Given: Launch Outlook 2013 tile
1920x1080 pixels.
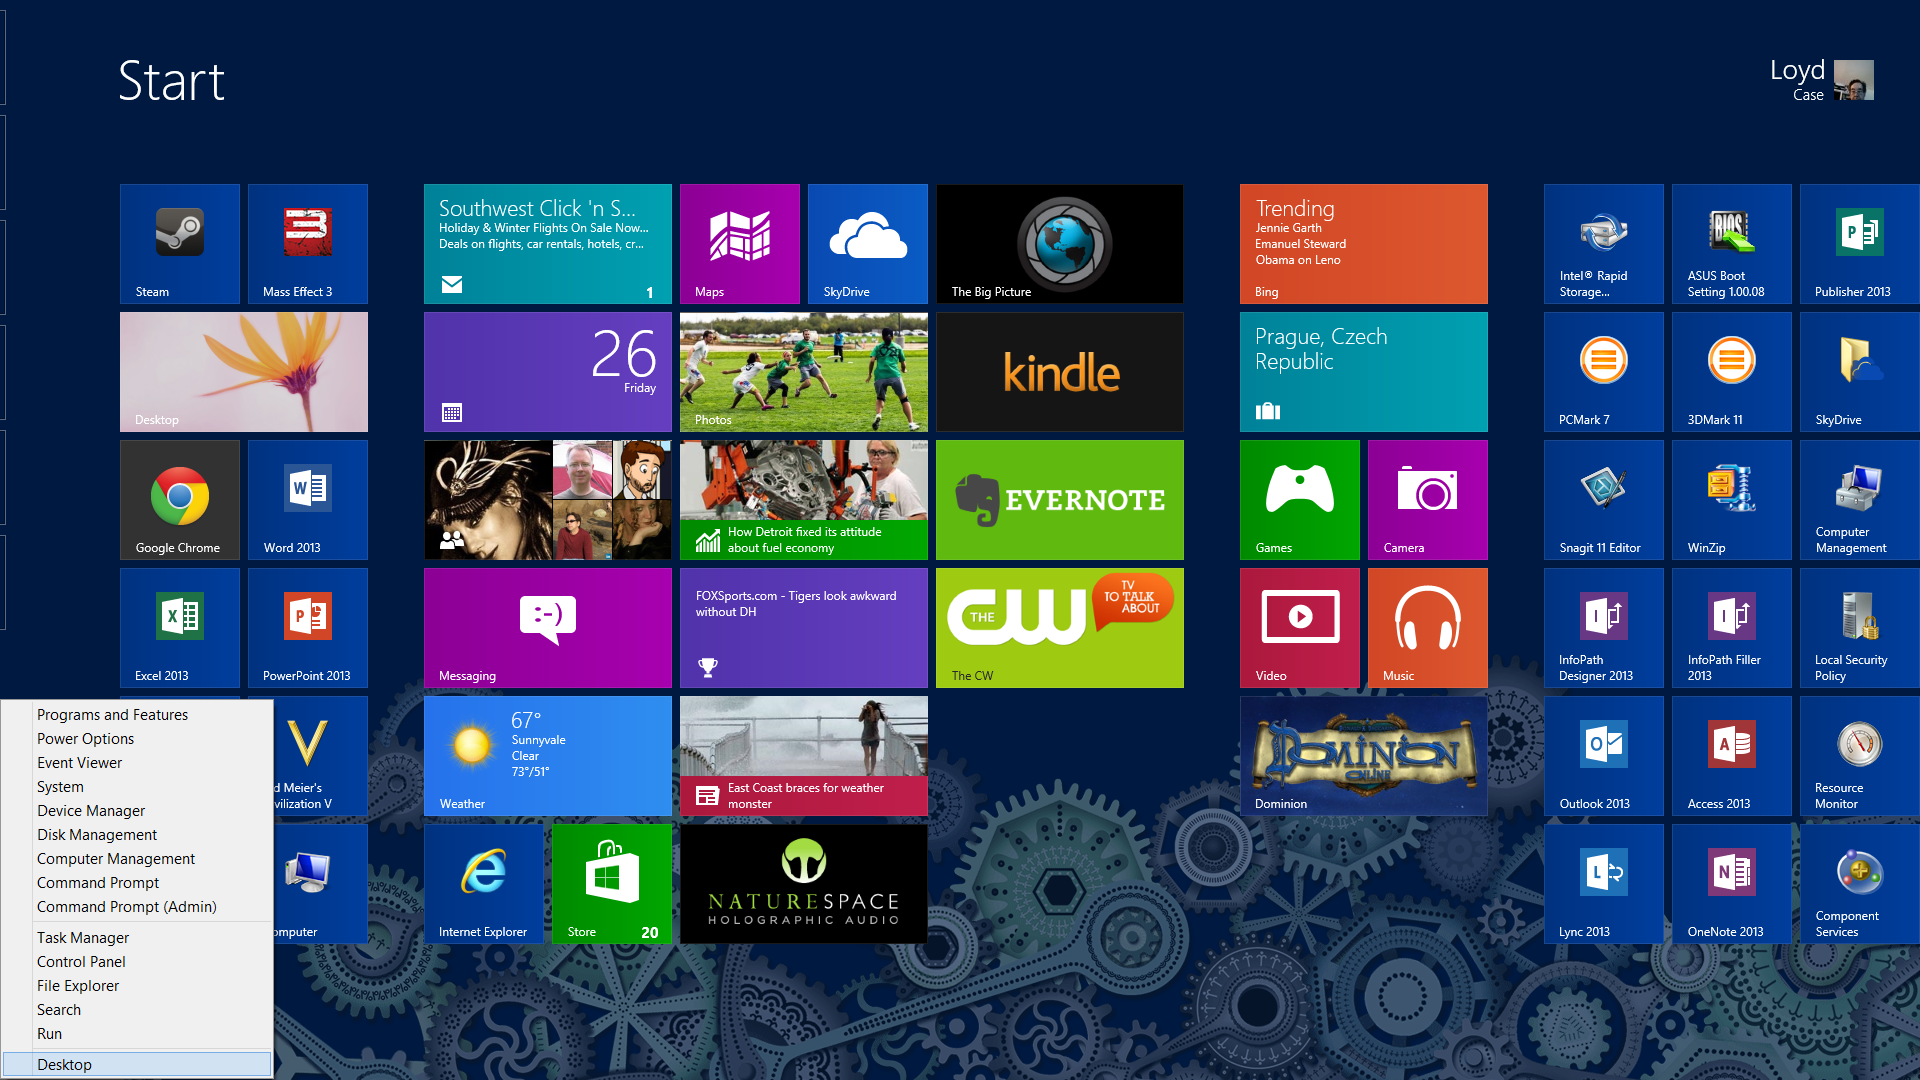Looking at the screenshot, I should click(1603, 755).
